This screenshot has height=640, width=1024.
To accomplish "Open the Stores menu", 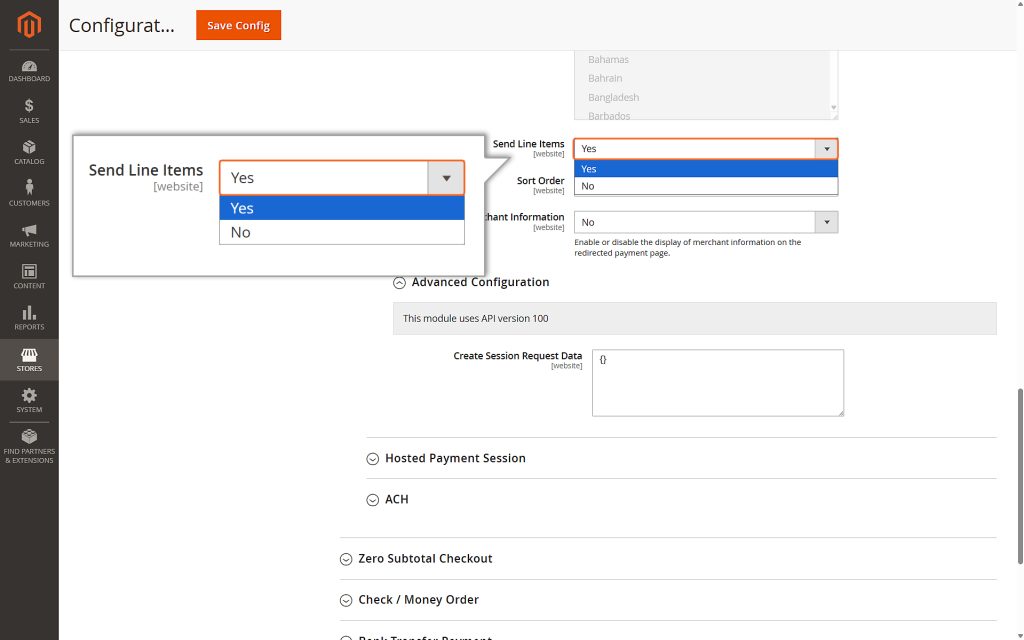I will click(29, 360).
